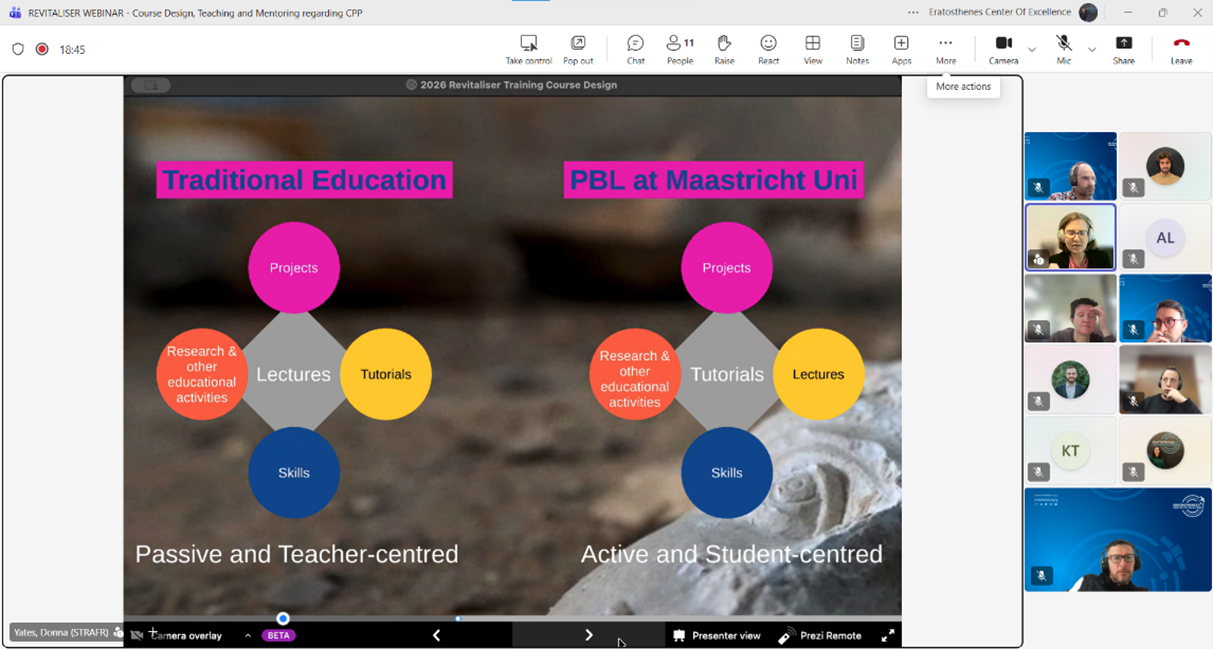Click the PBL at Maastricht Uni heading

[713, 180]
